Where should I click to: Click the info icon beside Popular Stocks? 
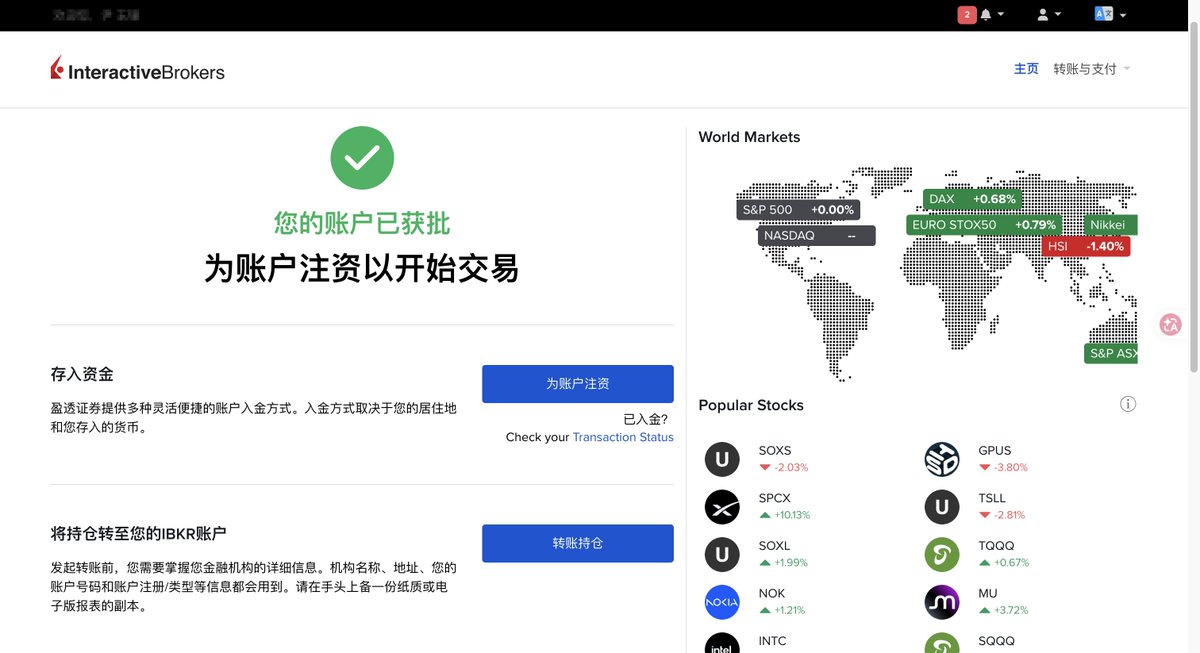[x=1128, y=405]
